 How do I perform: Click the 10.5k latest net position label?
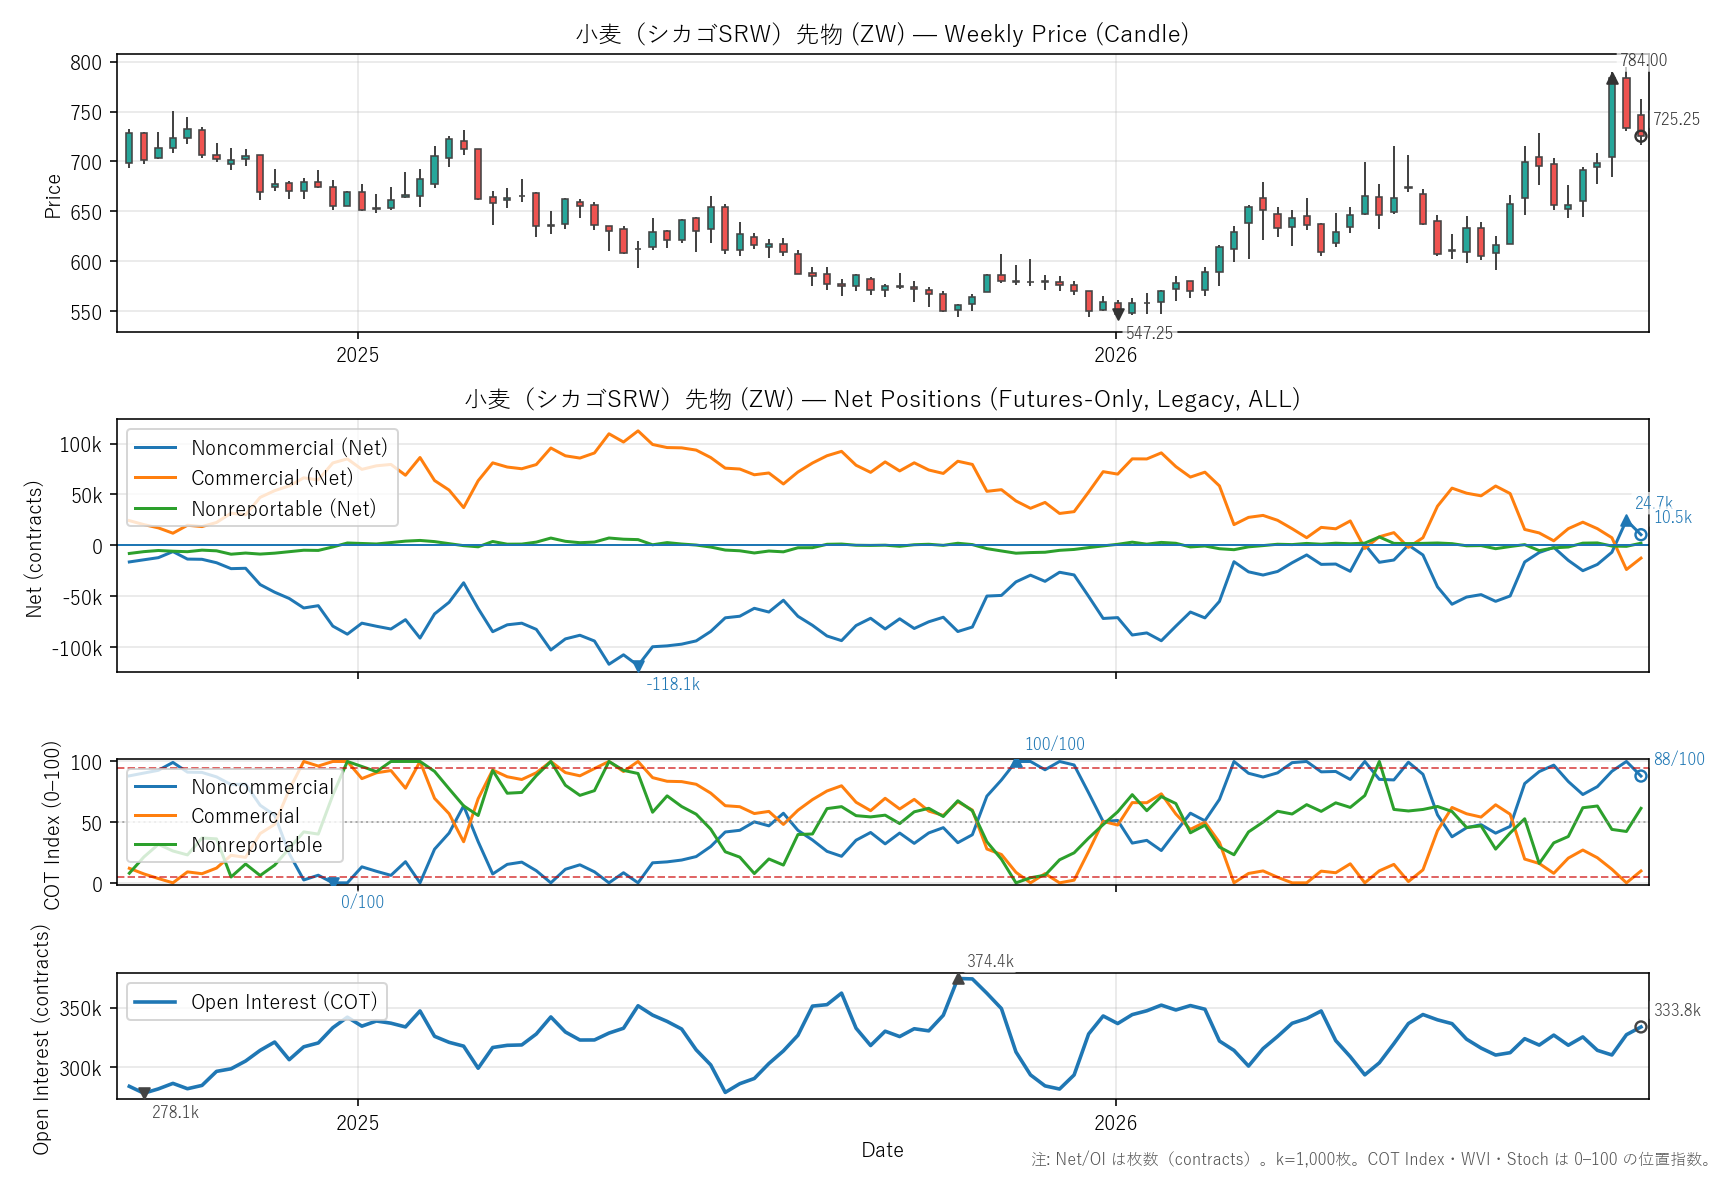click(x=1673, y=517)
